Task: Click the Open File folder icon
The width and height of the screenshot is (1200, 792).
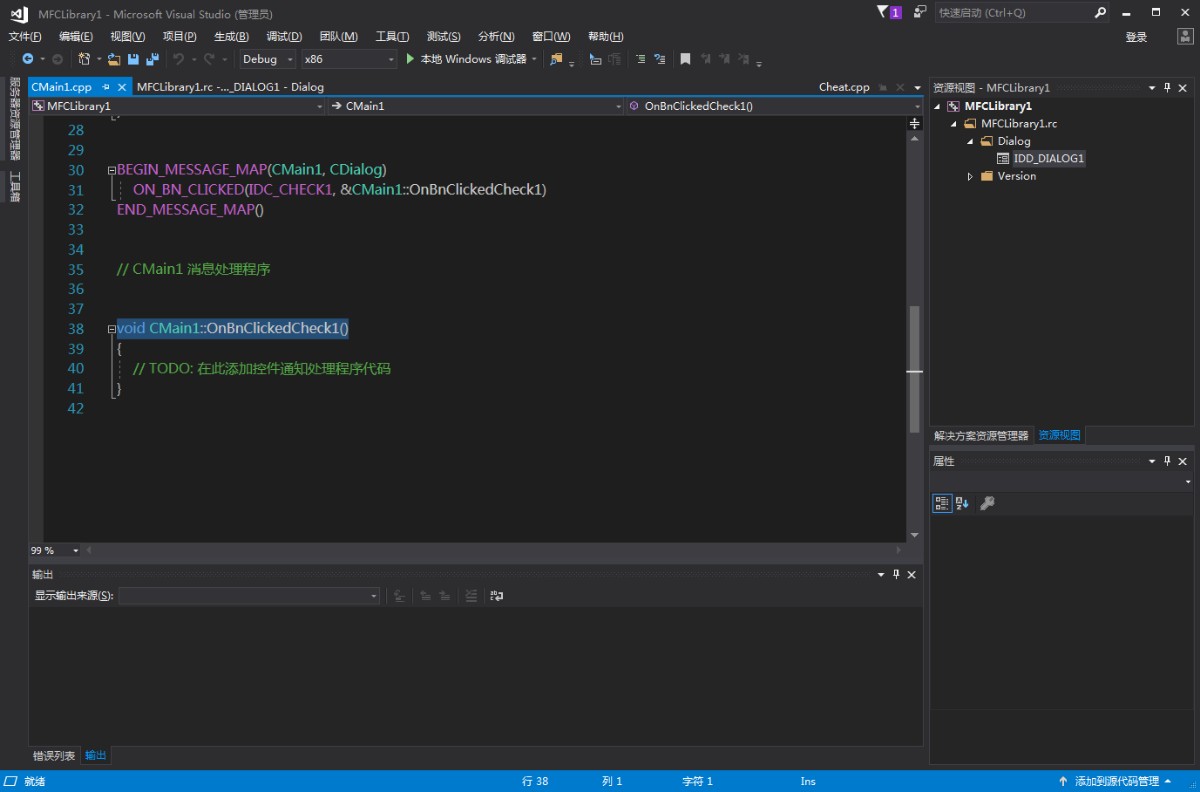Action: (x=114, y=59)
